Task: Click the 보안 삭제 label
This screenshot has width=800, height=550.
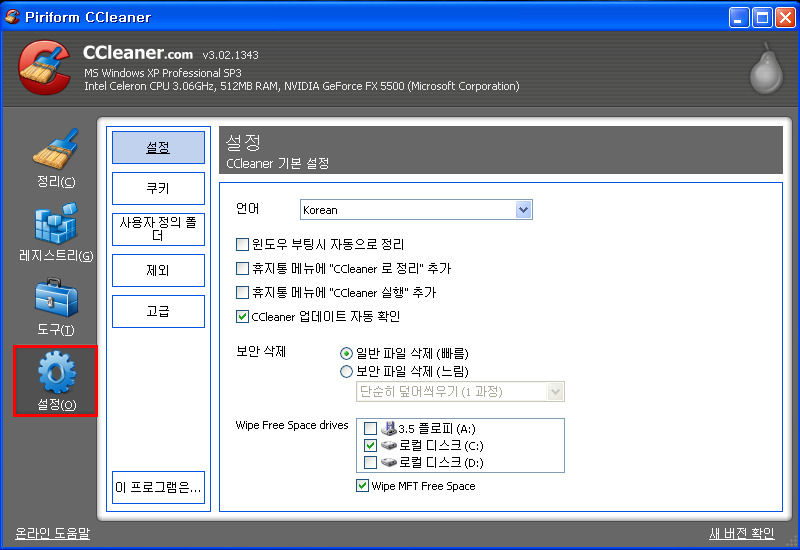Action: point(261,352)
